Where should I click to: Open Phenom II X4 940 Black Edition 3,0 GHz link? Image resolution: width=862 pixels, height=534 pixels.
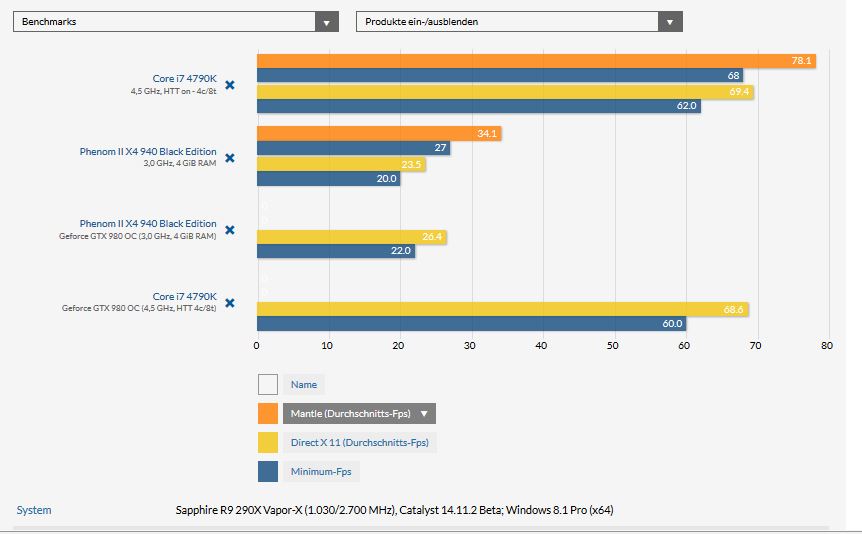148,151
